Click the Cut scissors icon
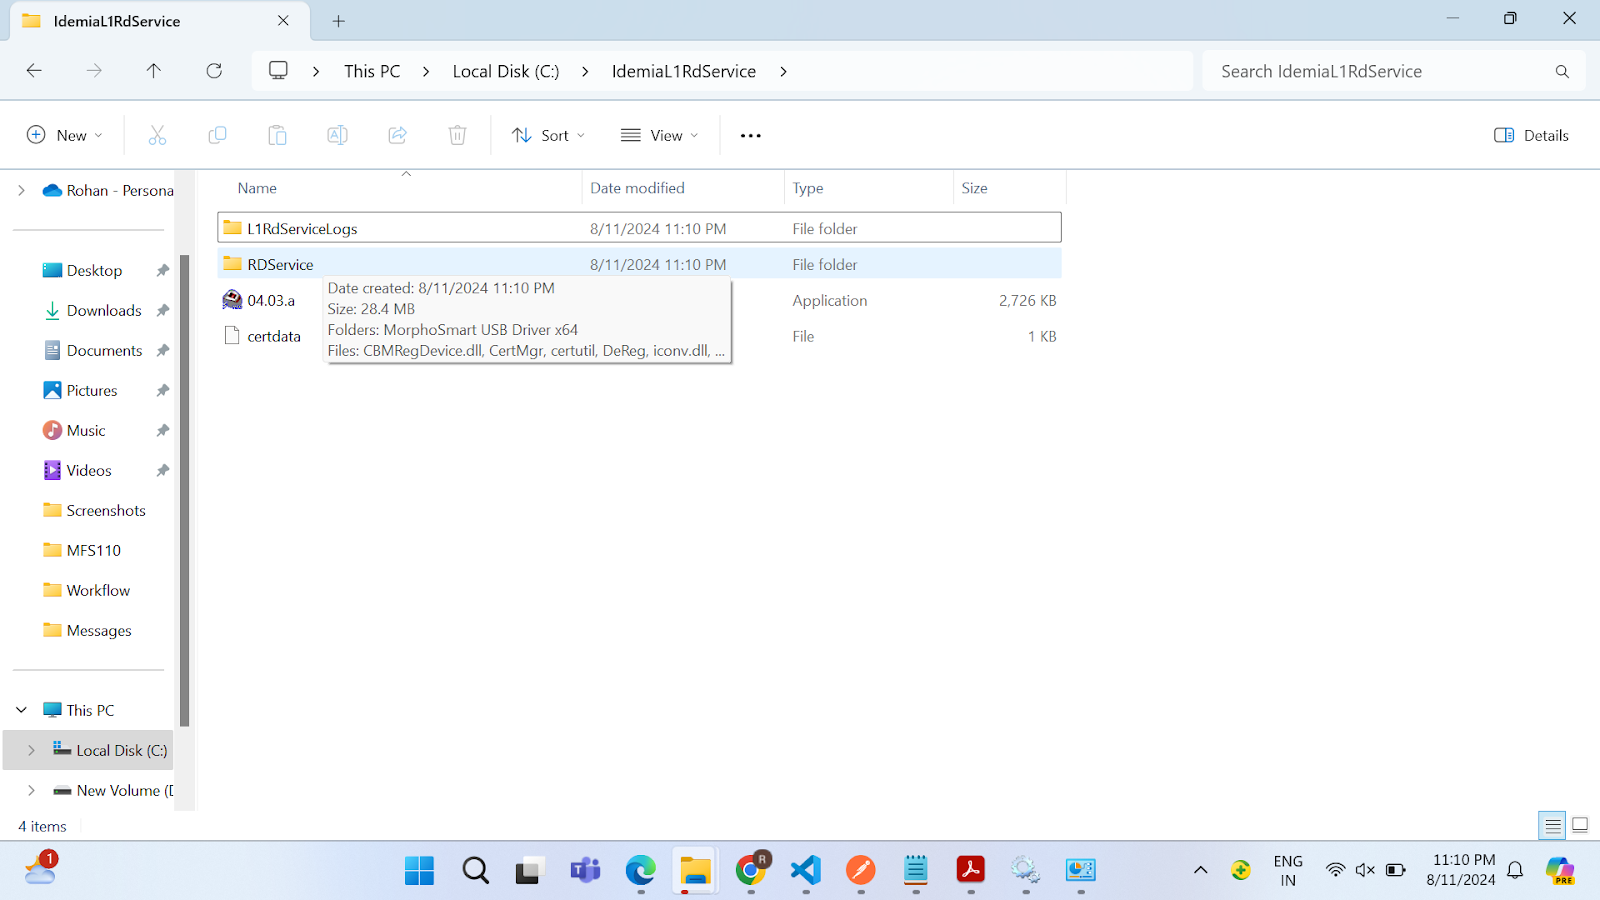 click(x=157, y=135)
